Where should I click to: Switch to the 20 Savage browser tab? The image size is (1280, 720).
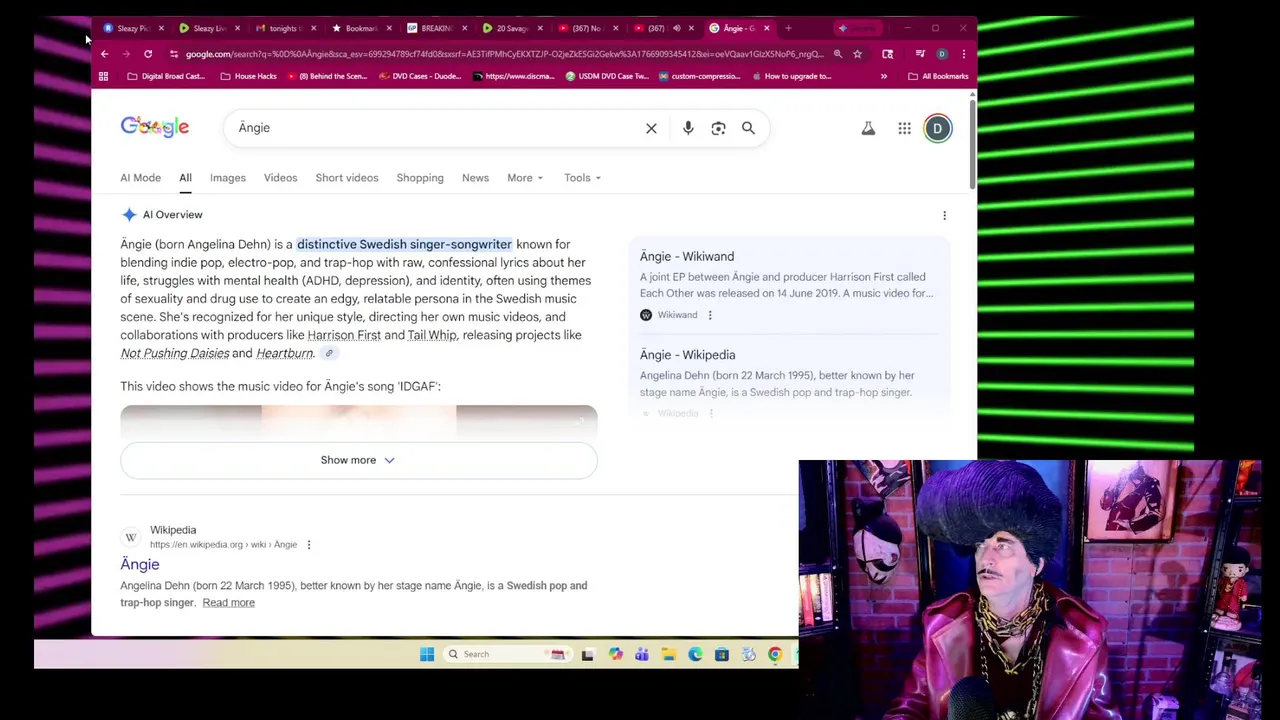[512, 28]
